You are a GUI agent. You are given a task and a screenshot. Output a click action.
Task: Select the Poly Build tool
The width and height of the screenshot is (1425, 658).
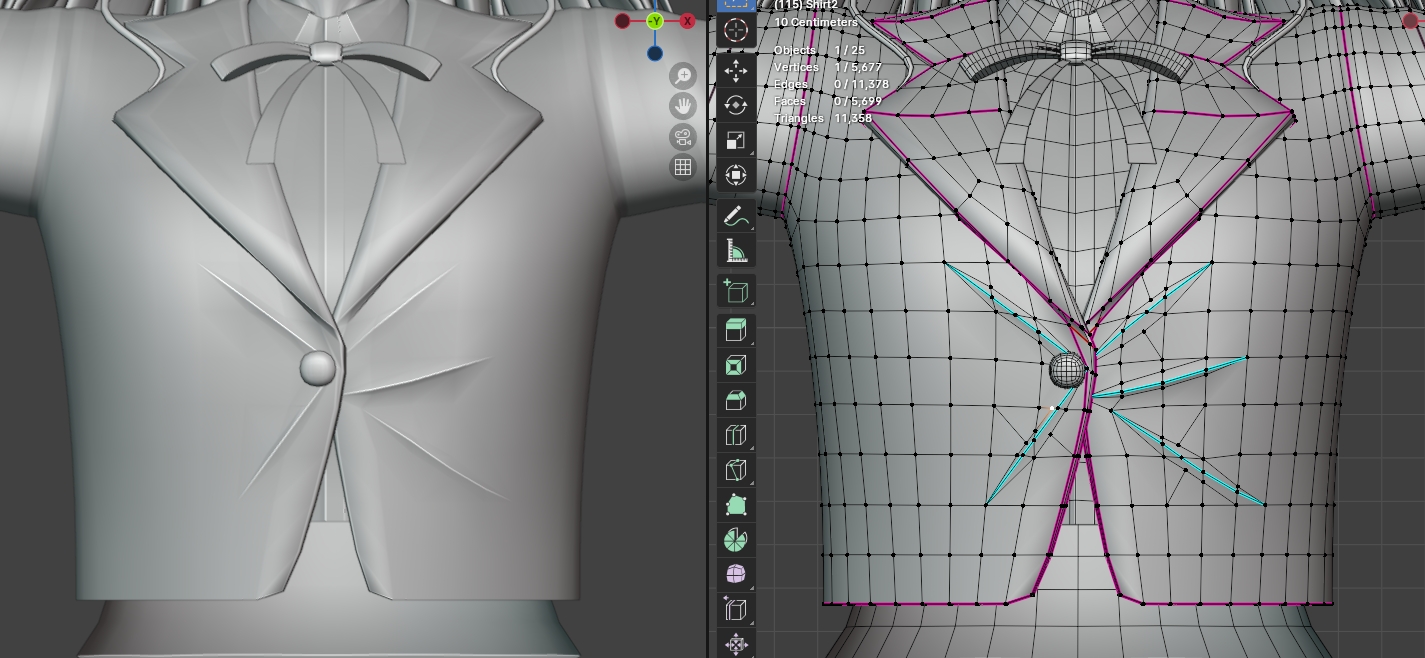pos(736,505)
